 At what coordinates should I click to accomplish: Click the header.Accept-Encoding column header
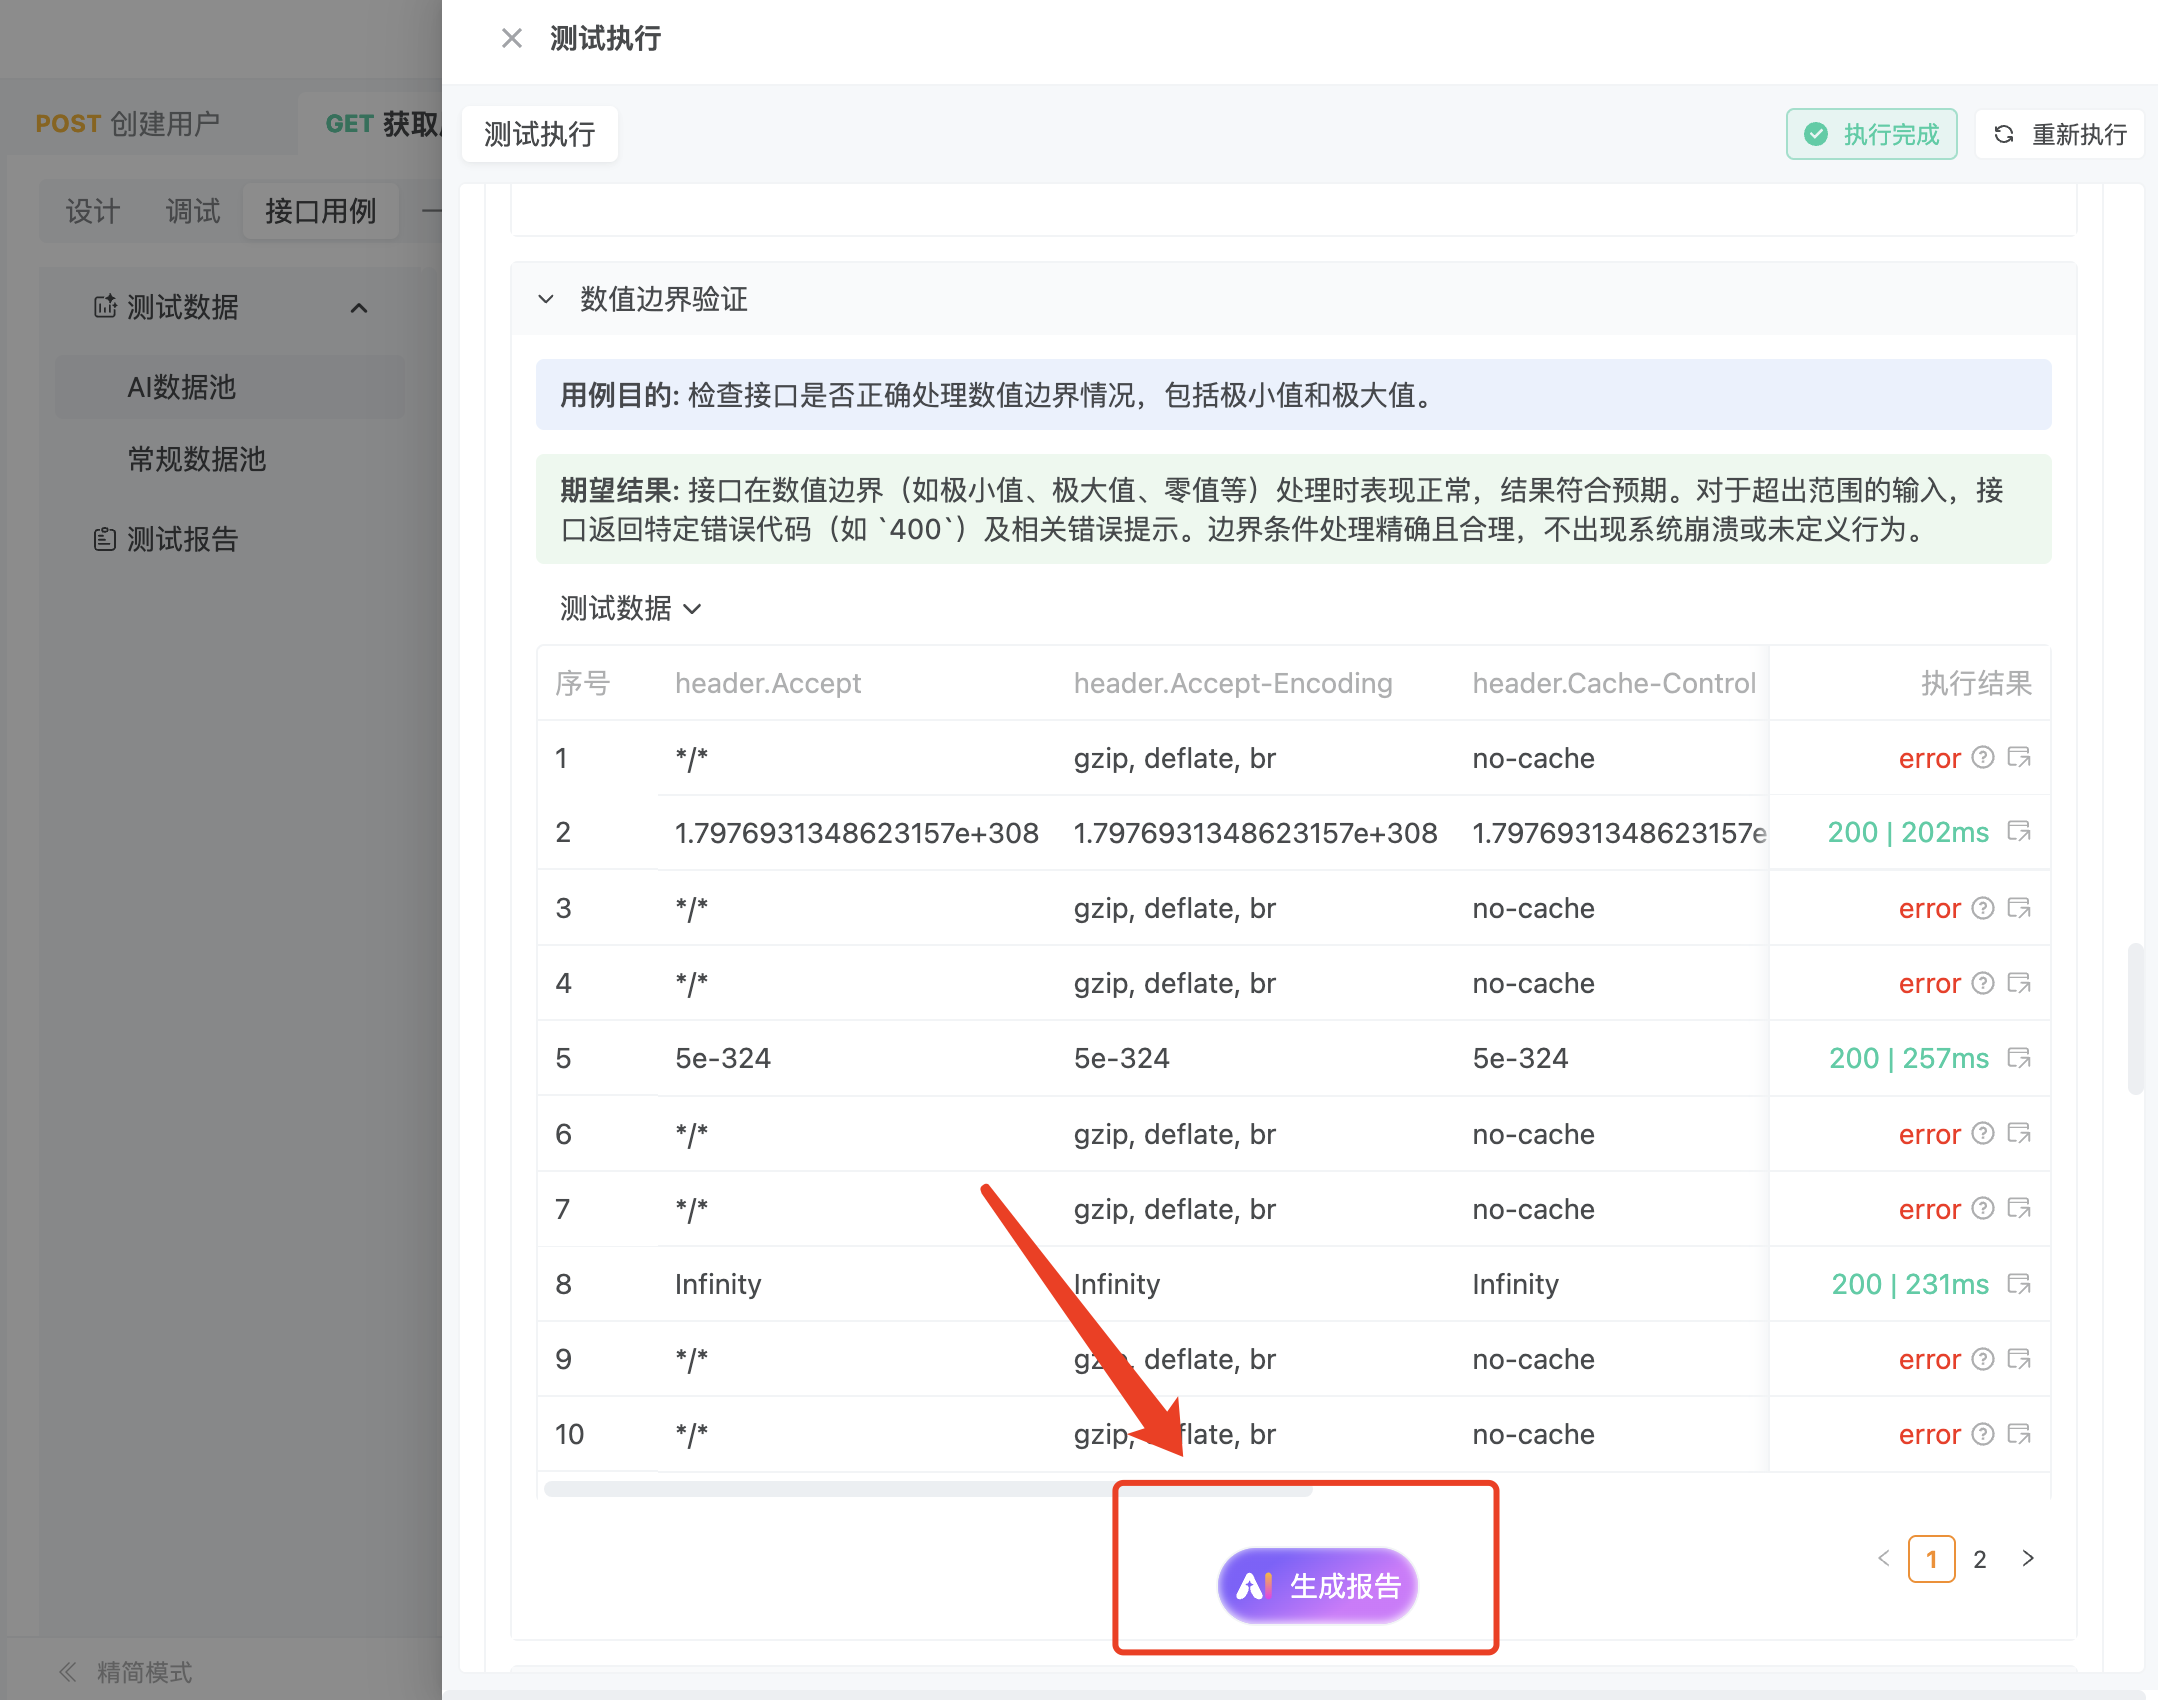(1233, 683)
